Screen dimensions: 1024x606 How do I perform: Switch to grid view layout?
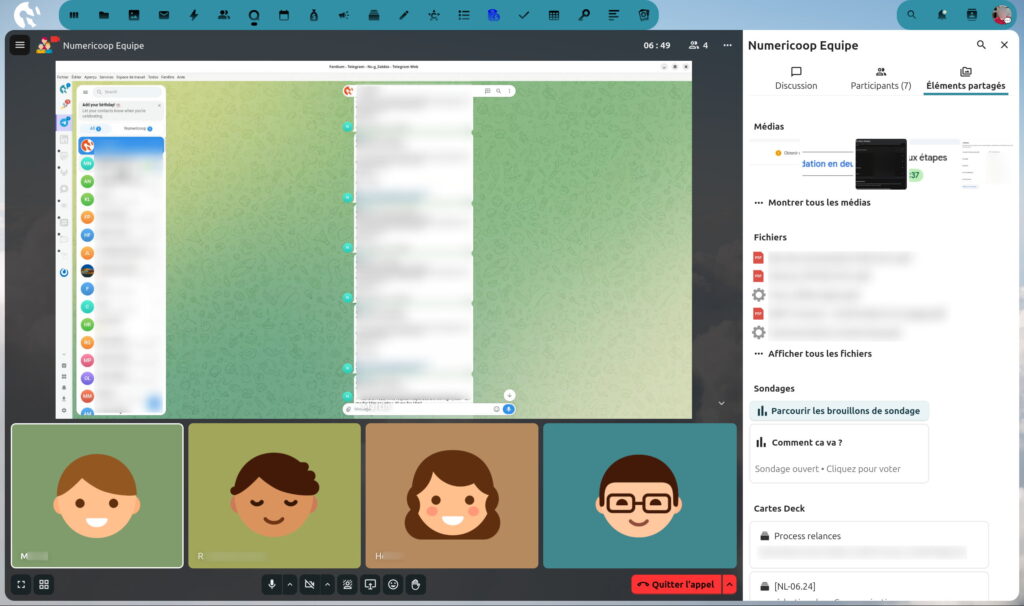coord(44,584)
